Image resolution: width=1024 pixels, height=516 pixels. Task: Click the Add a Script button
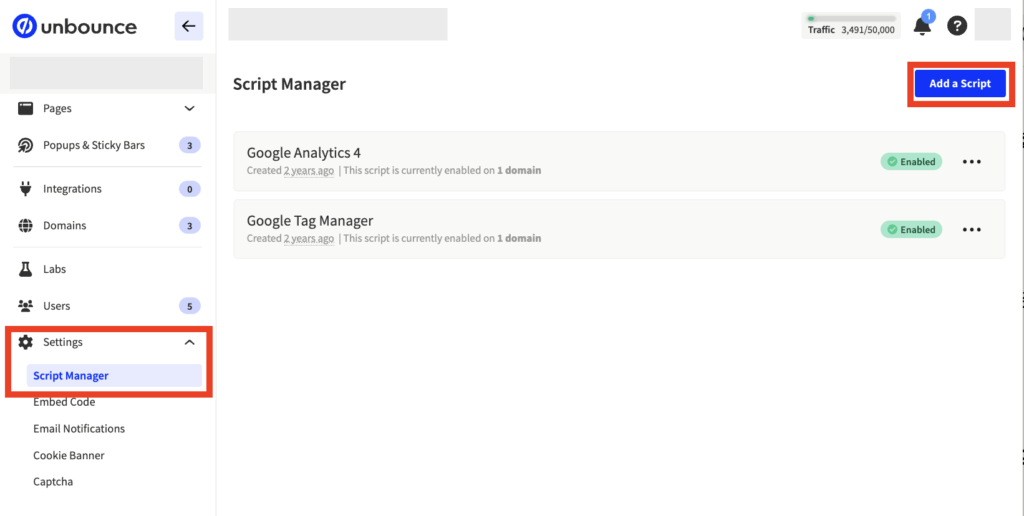click(x=959, y=84)
